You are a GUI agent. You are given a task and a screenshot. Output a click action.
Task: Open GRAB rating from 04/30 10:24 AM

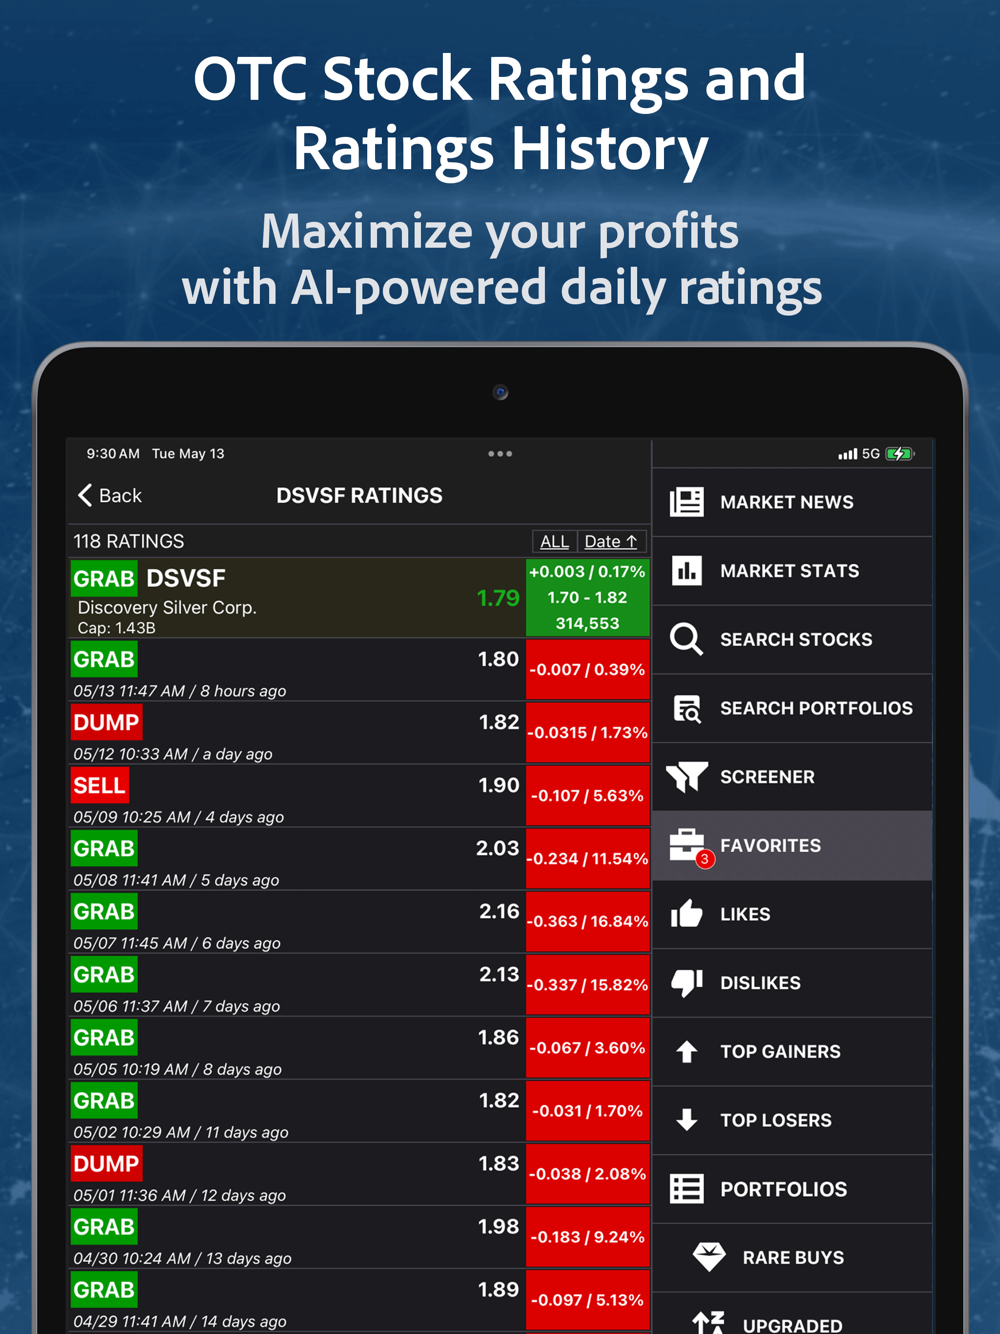click(x=358, y=1237)
